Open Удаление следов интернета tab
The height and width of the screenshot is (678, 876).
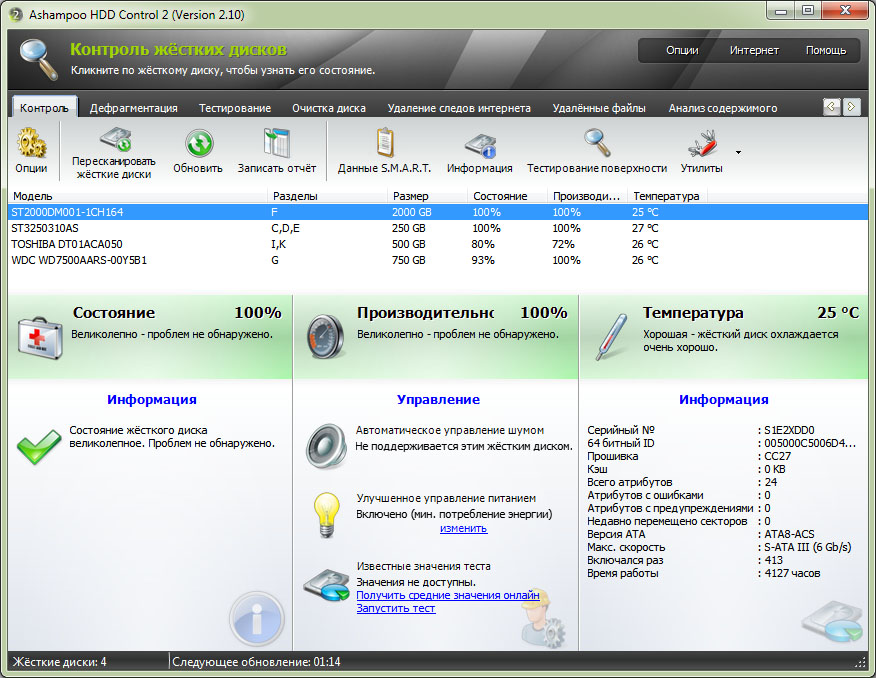(x=459, y=108)
